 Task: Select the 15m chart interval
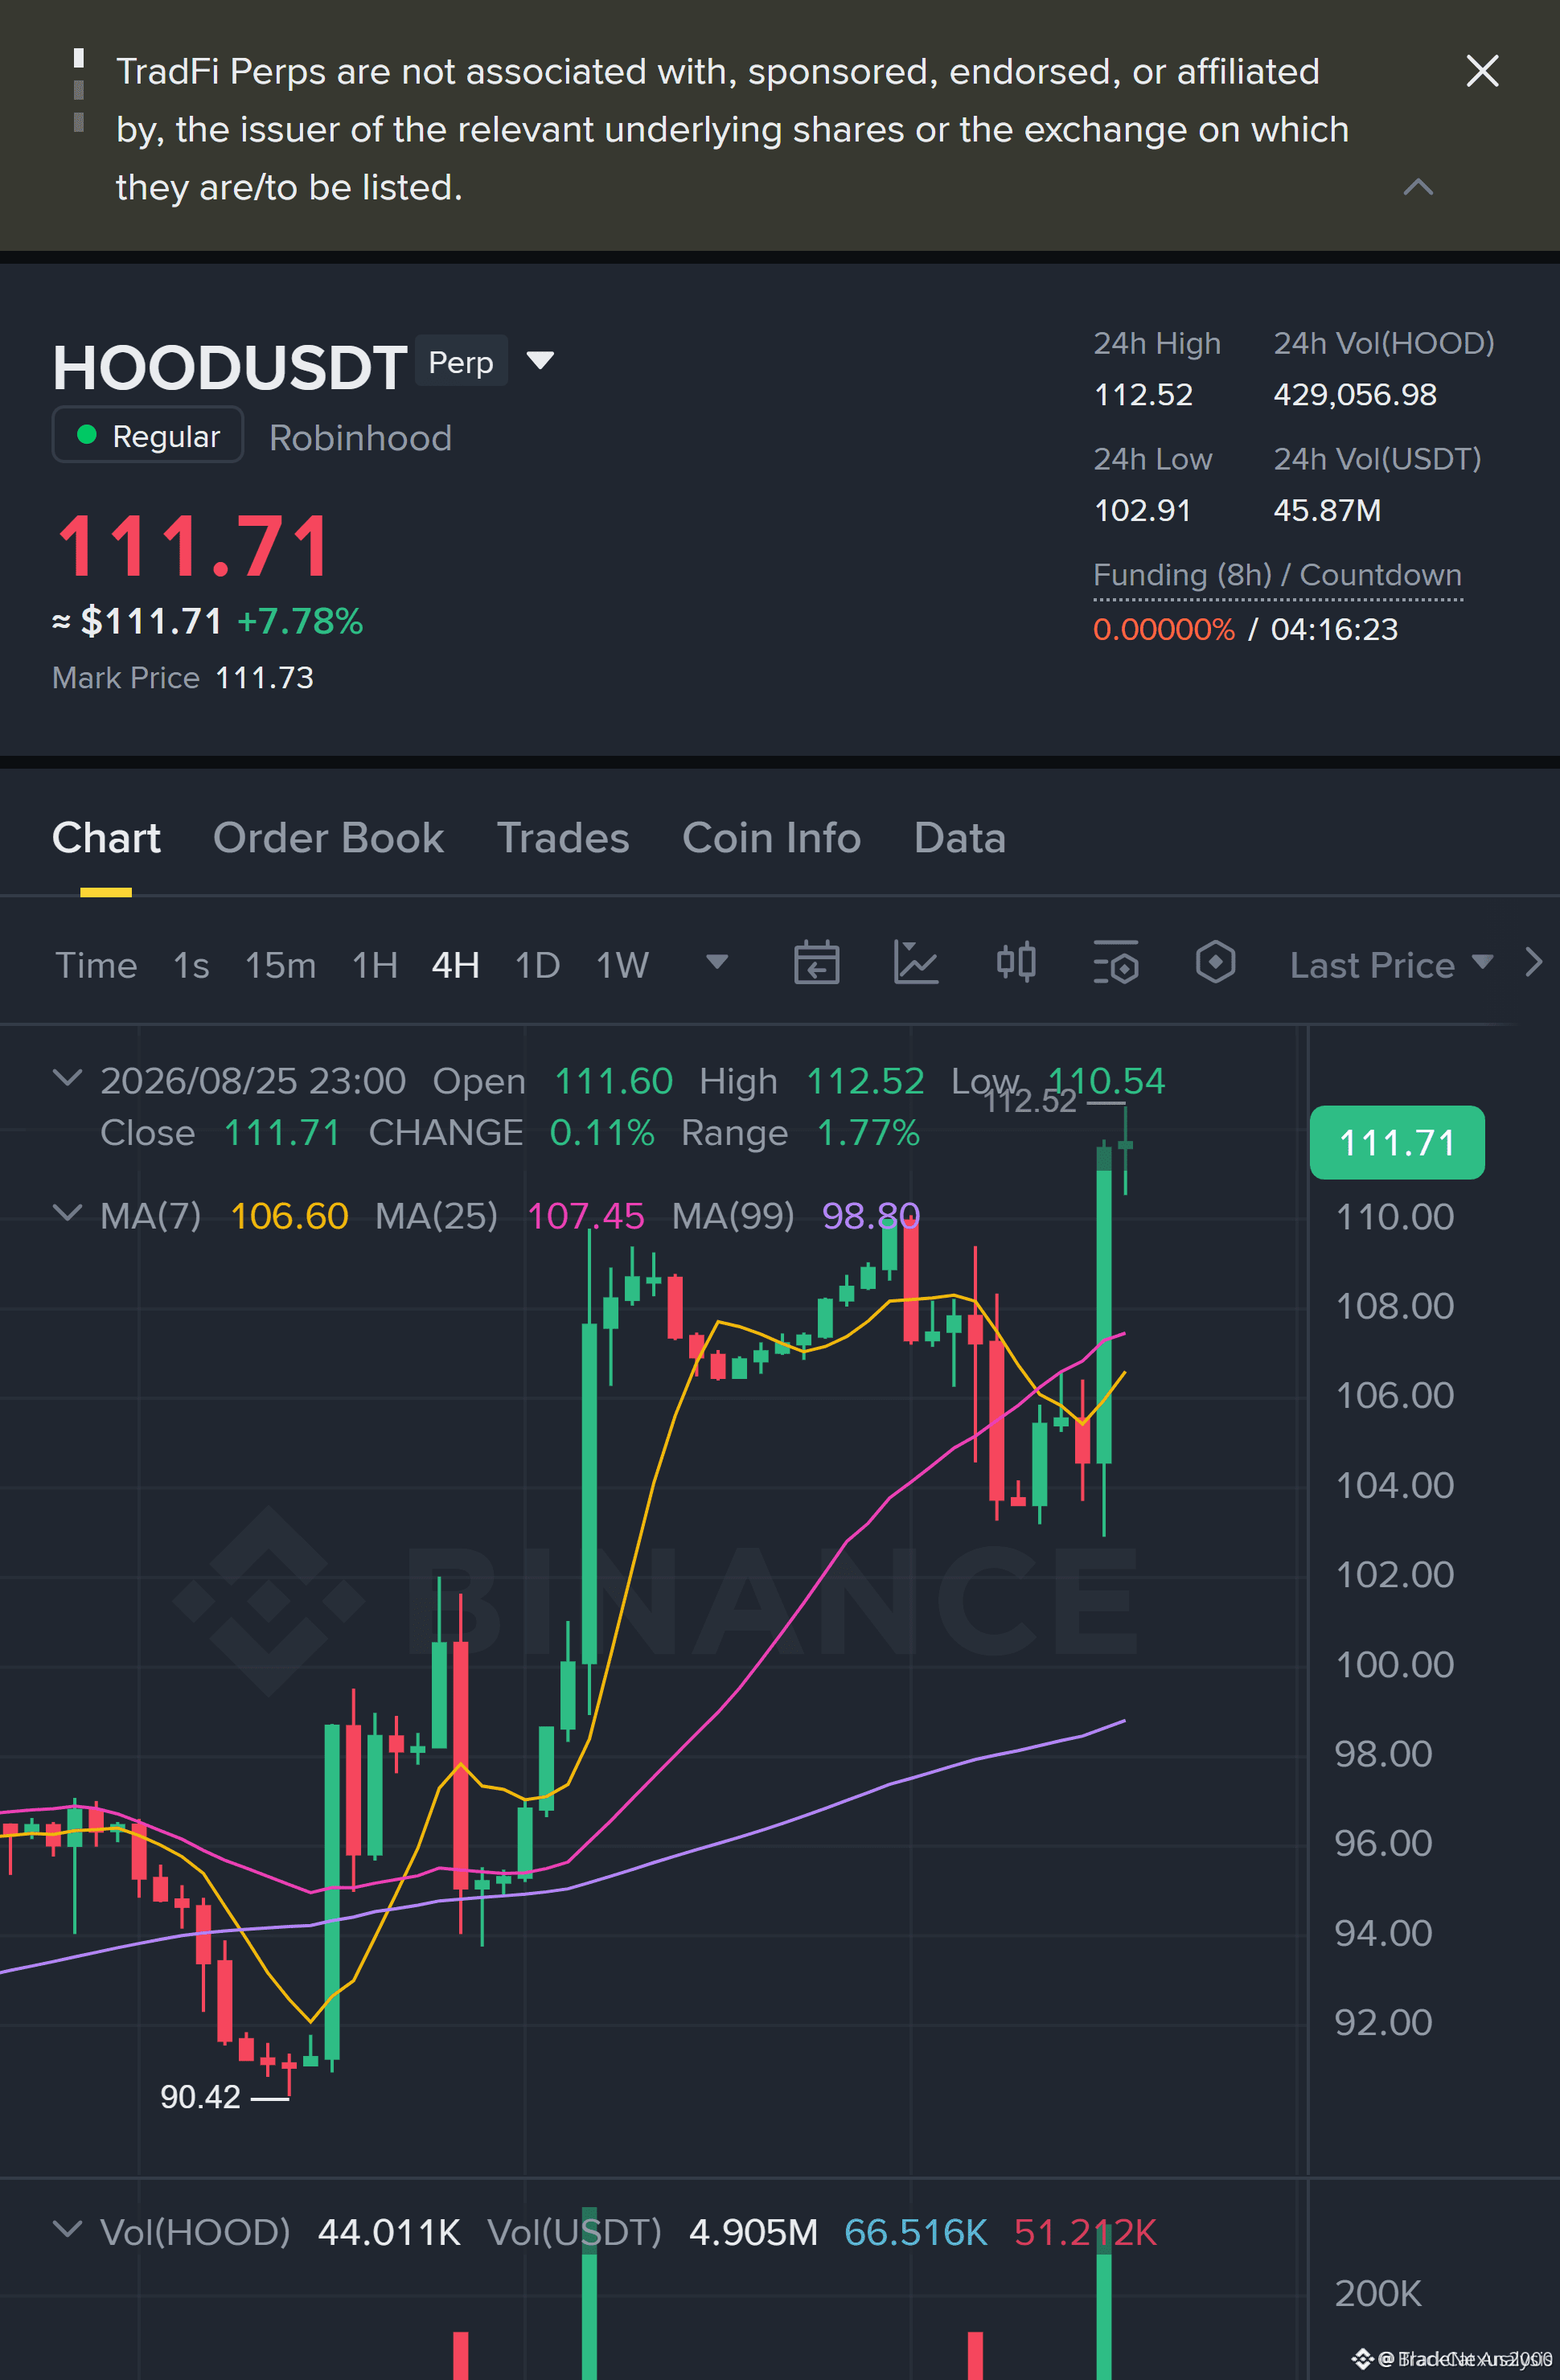click(280, 965)
